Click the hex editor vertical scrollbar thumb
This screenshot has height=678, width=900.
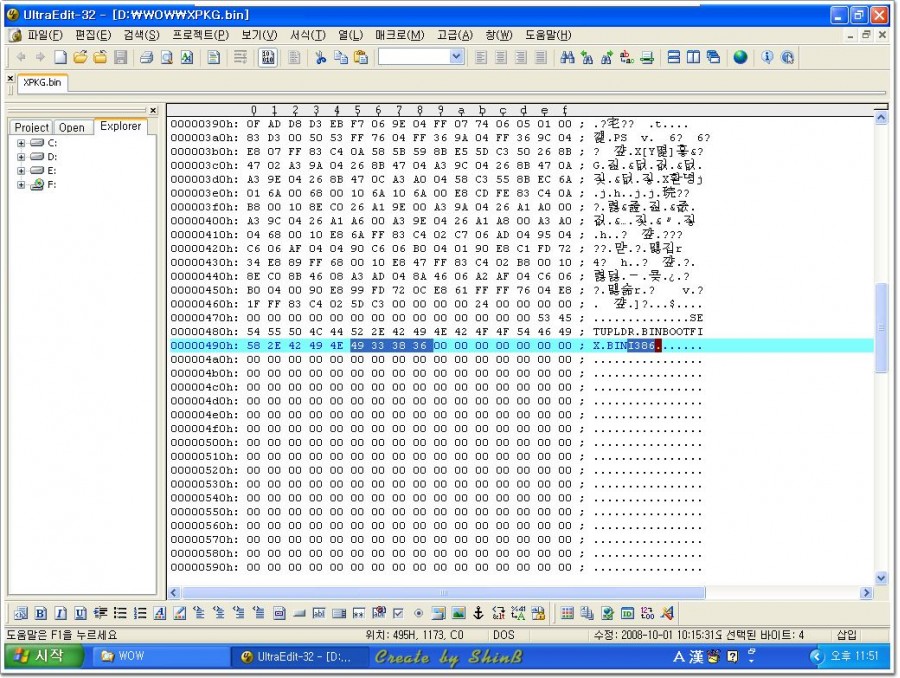pos(881,328)
